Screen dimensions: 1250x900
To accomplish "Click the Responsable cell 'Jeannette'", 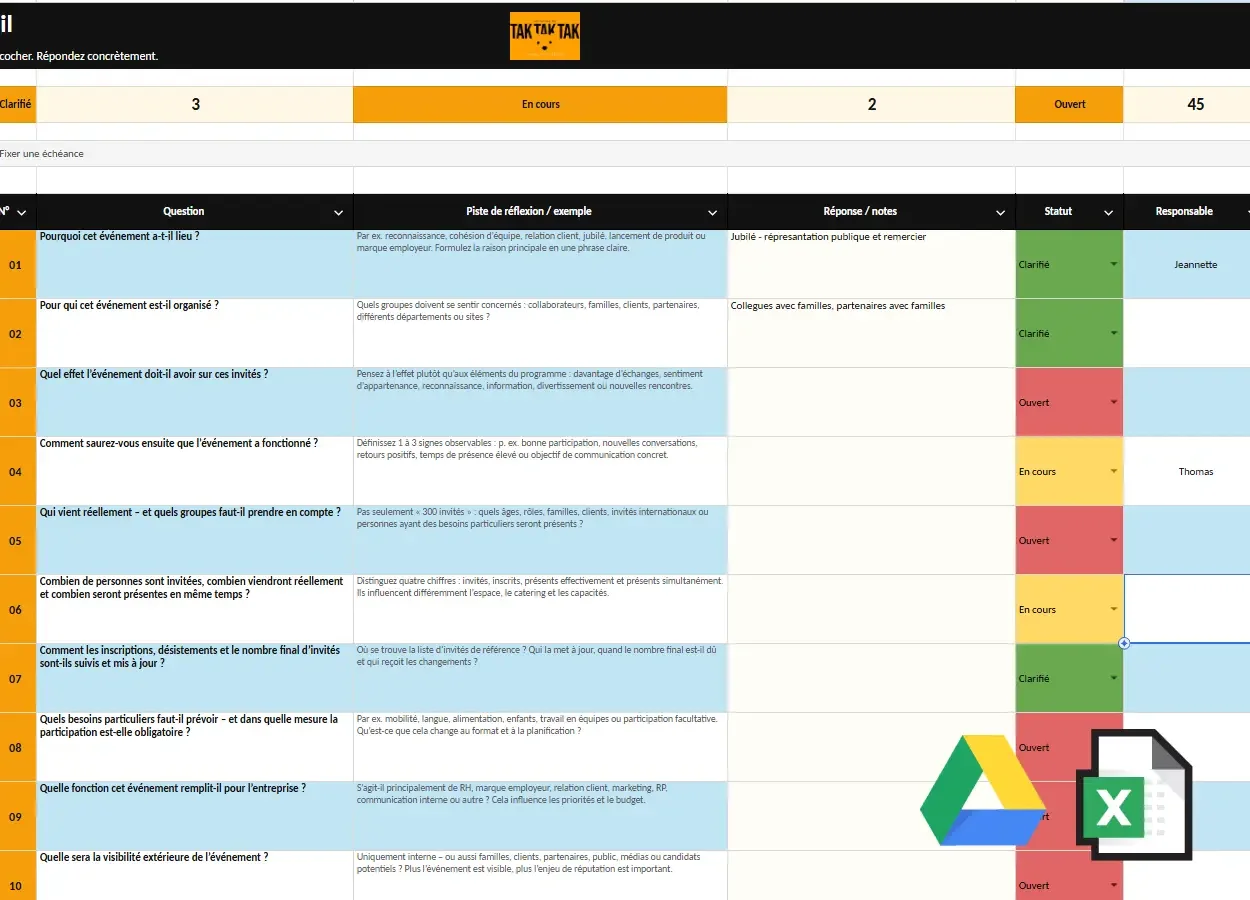I will tap(1187, 264).
